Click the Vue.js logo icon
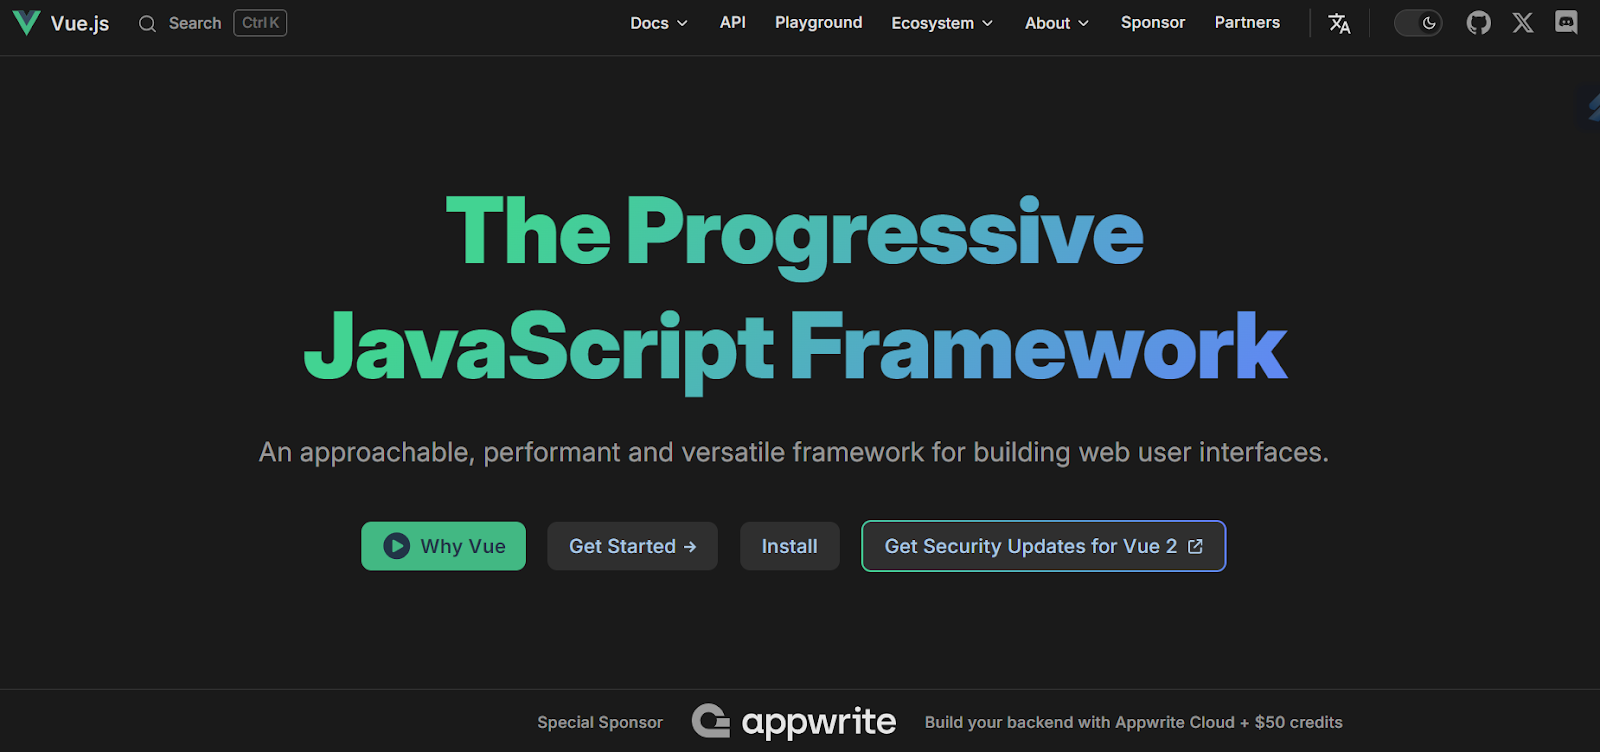Viewport: 1600px width, 752px height. tap(27, 22)
